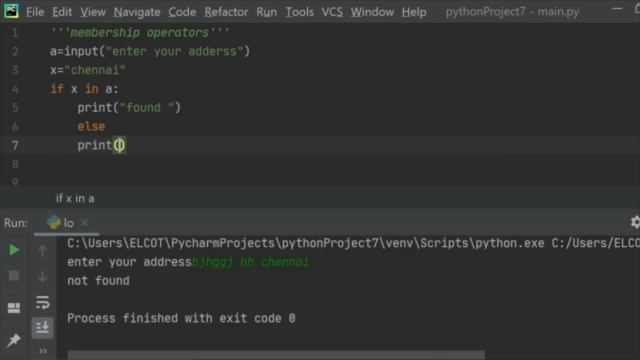Open the Refactor menu

point(226,12)
